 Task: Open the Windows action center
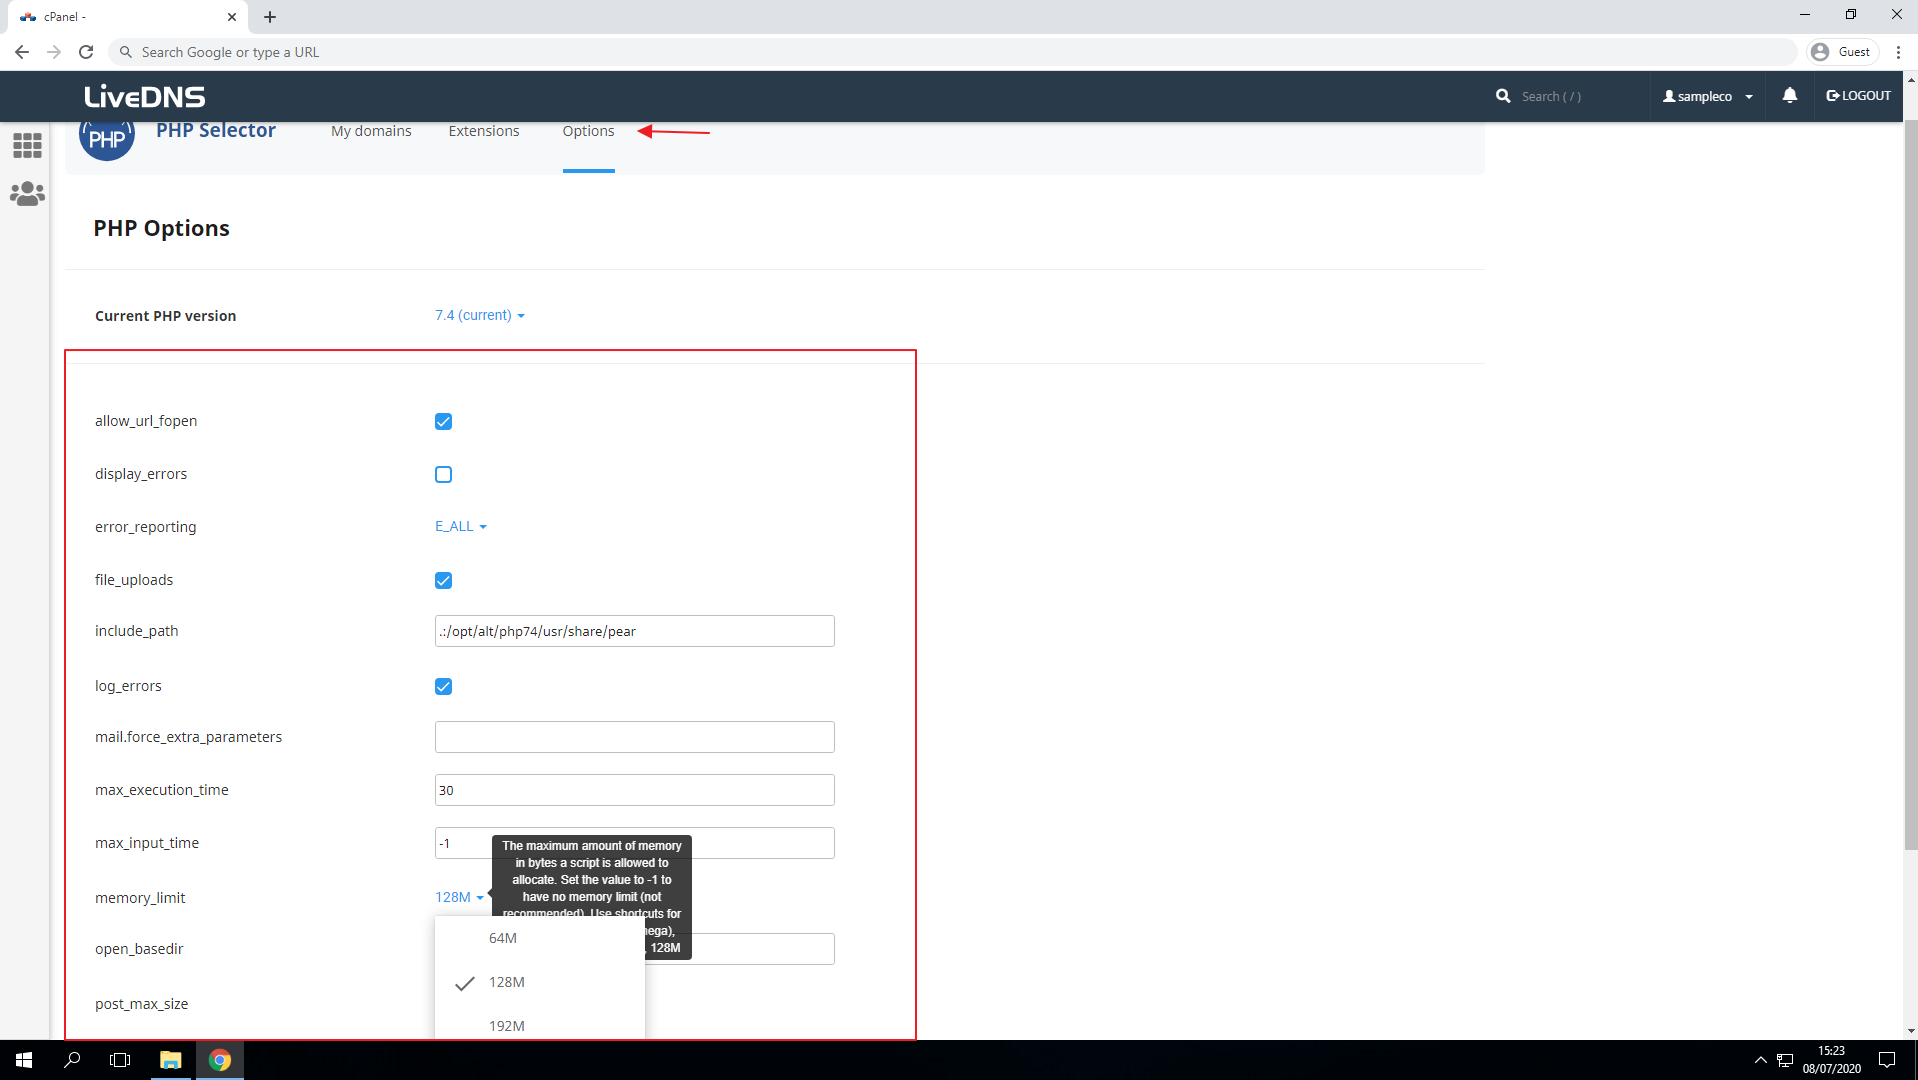[x=1887, y=1060]
